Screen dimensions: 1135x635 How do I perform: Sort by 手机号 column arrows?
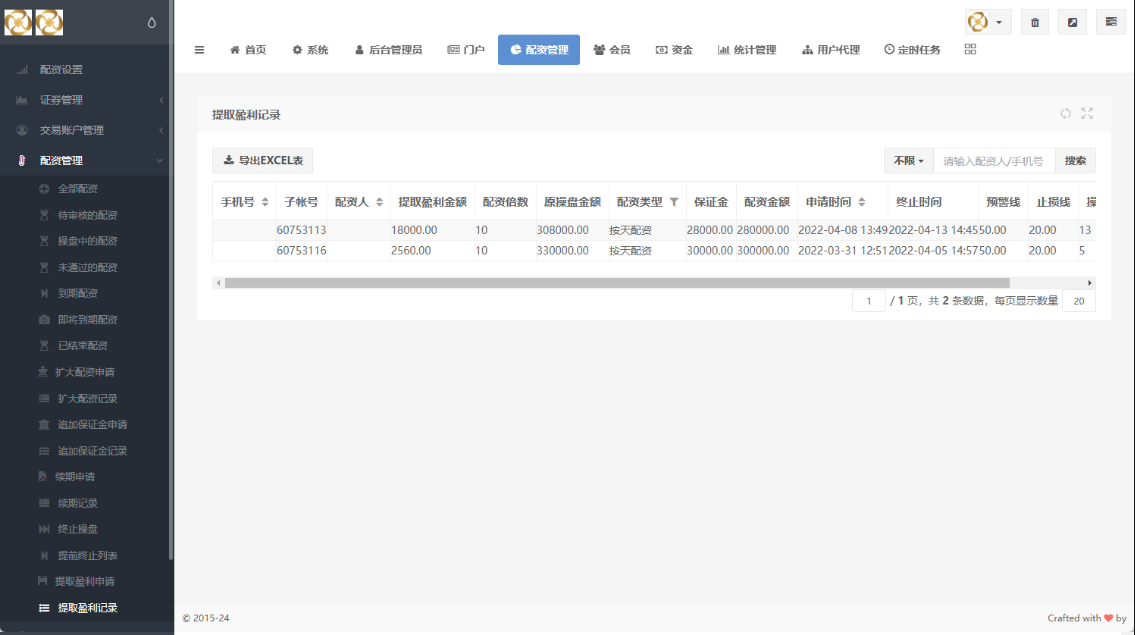pyautogui.click(x=265, y=202)
